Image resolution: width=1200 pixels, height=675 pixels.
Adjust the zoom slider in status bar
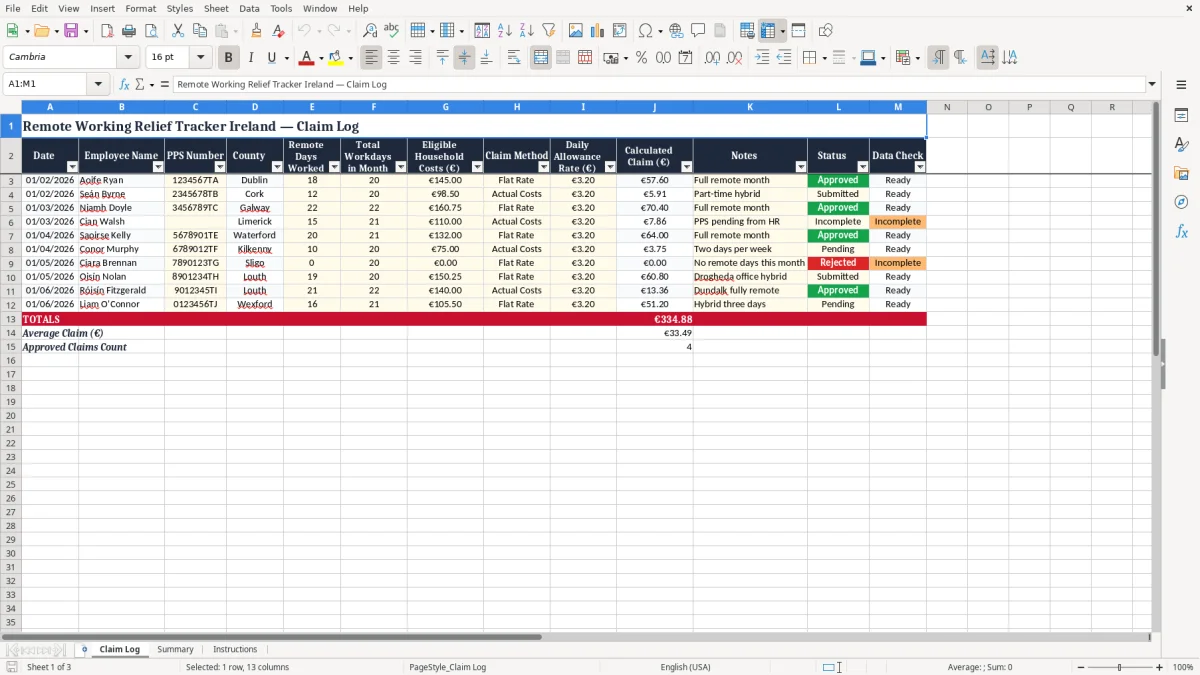tap(1119, 667)
